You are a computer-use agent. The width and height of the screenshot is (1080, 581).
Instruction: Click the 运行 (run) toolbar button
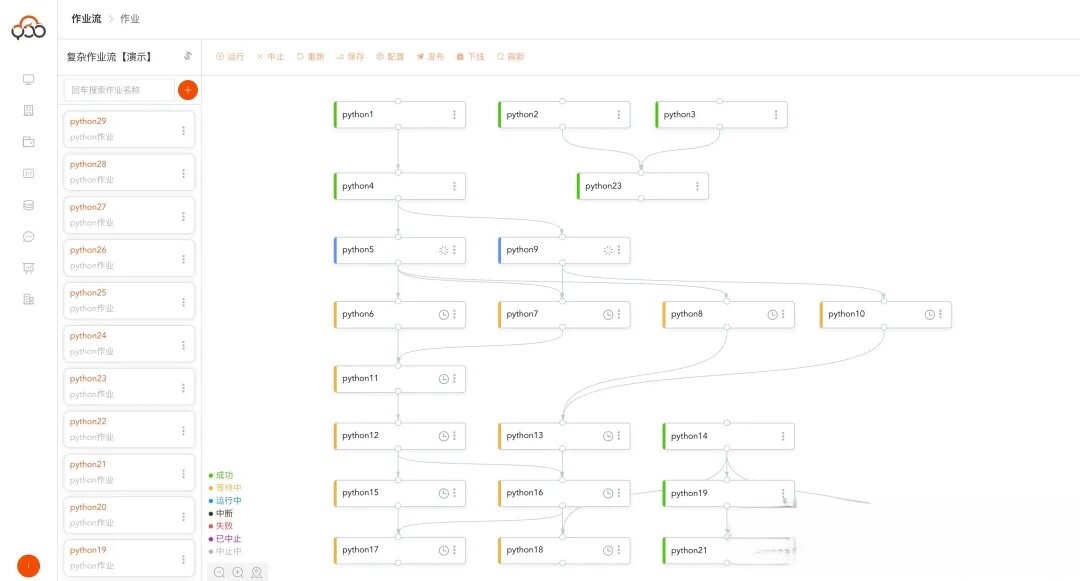coord(230,57)
